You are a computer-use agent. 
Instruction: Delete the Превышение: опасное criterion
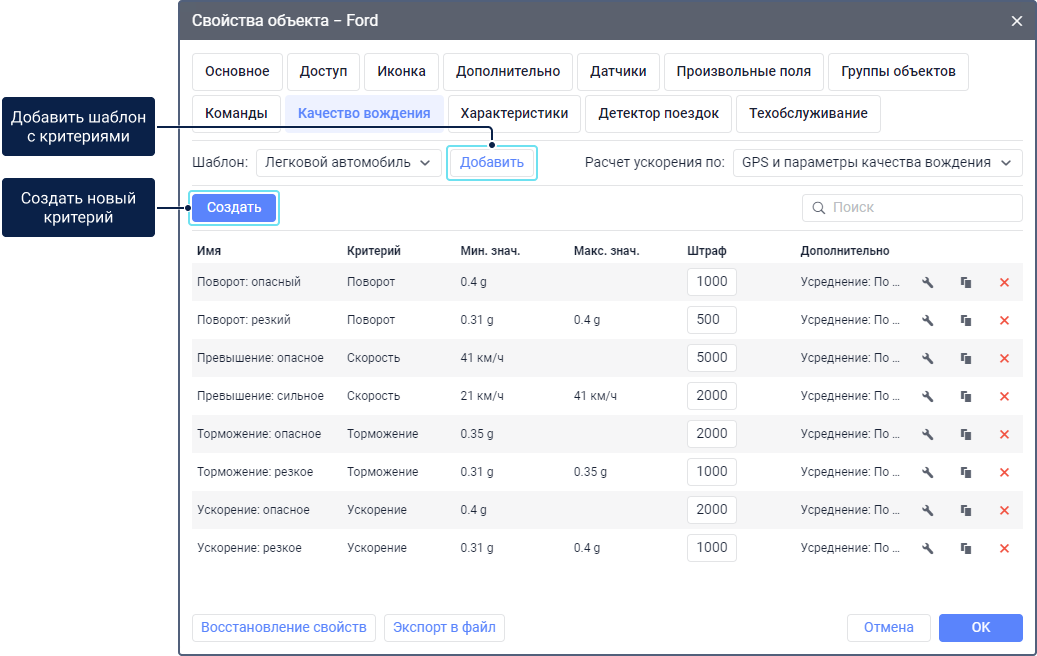[1004, 359]
